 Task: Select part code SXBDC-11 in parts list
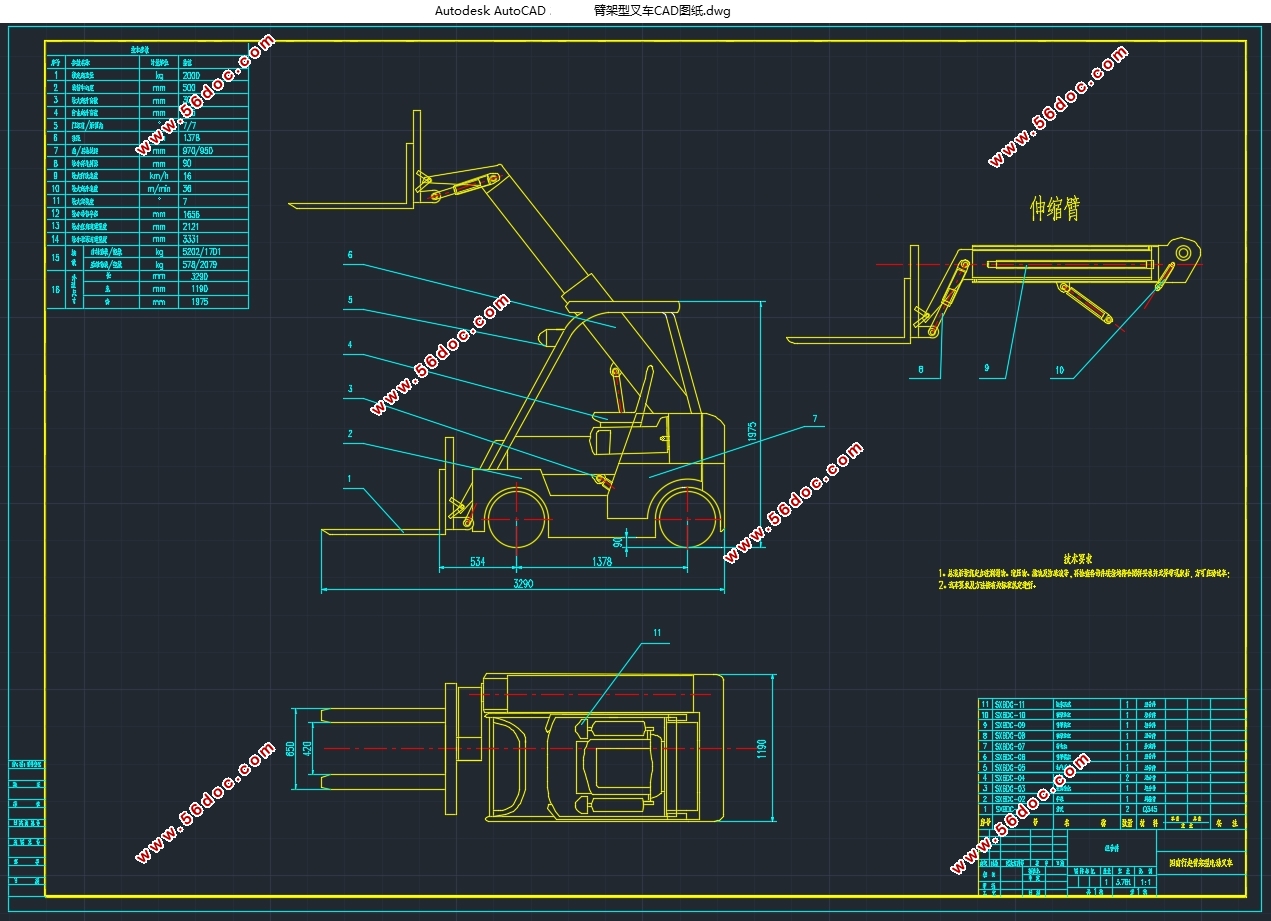(x=1010, y=705)
